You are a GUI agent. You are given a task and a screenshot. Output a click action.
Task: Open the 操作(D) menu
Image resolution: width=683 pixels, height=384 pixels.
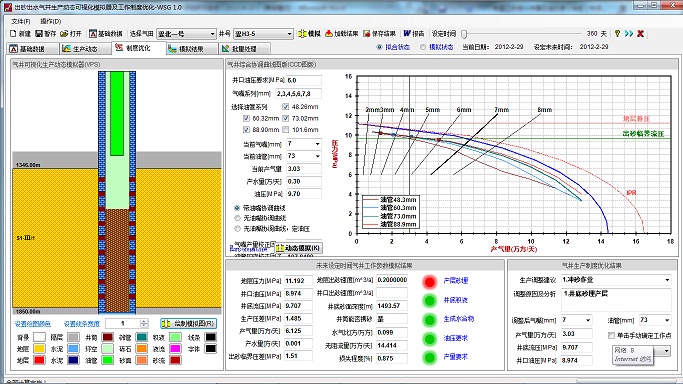pos(51,21)
